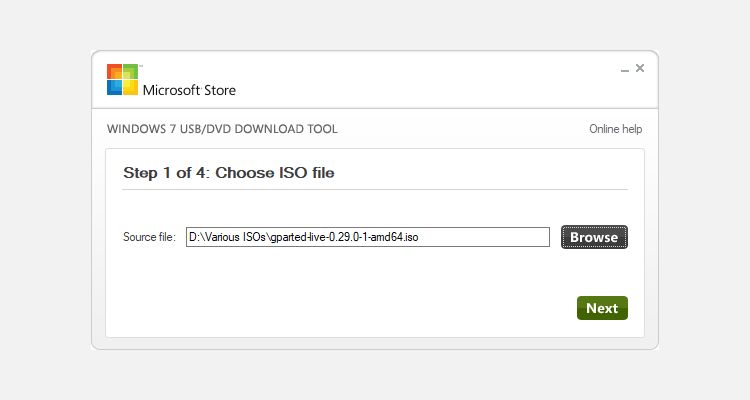Click the empty header area beside Microsoft Store
Viewport: 750px width, 400px height.
click(420, 80)
